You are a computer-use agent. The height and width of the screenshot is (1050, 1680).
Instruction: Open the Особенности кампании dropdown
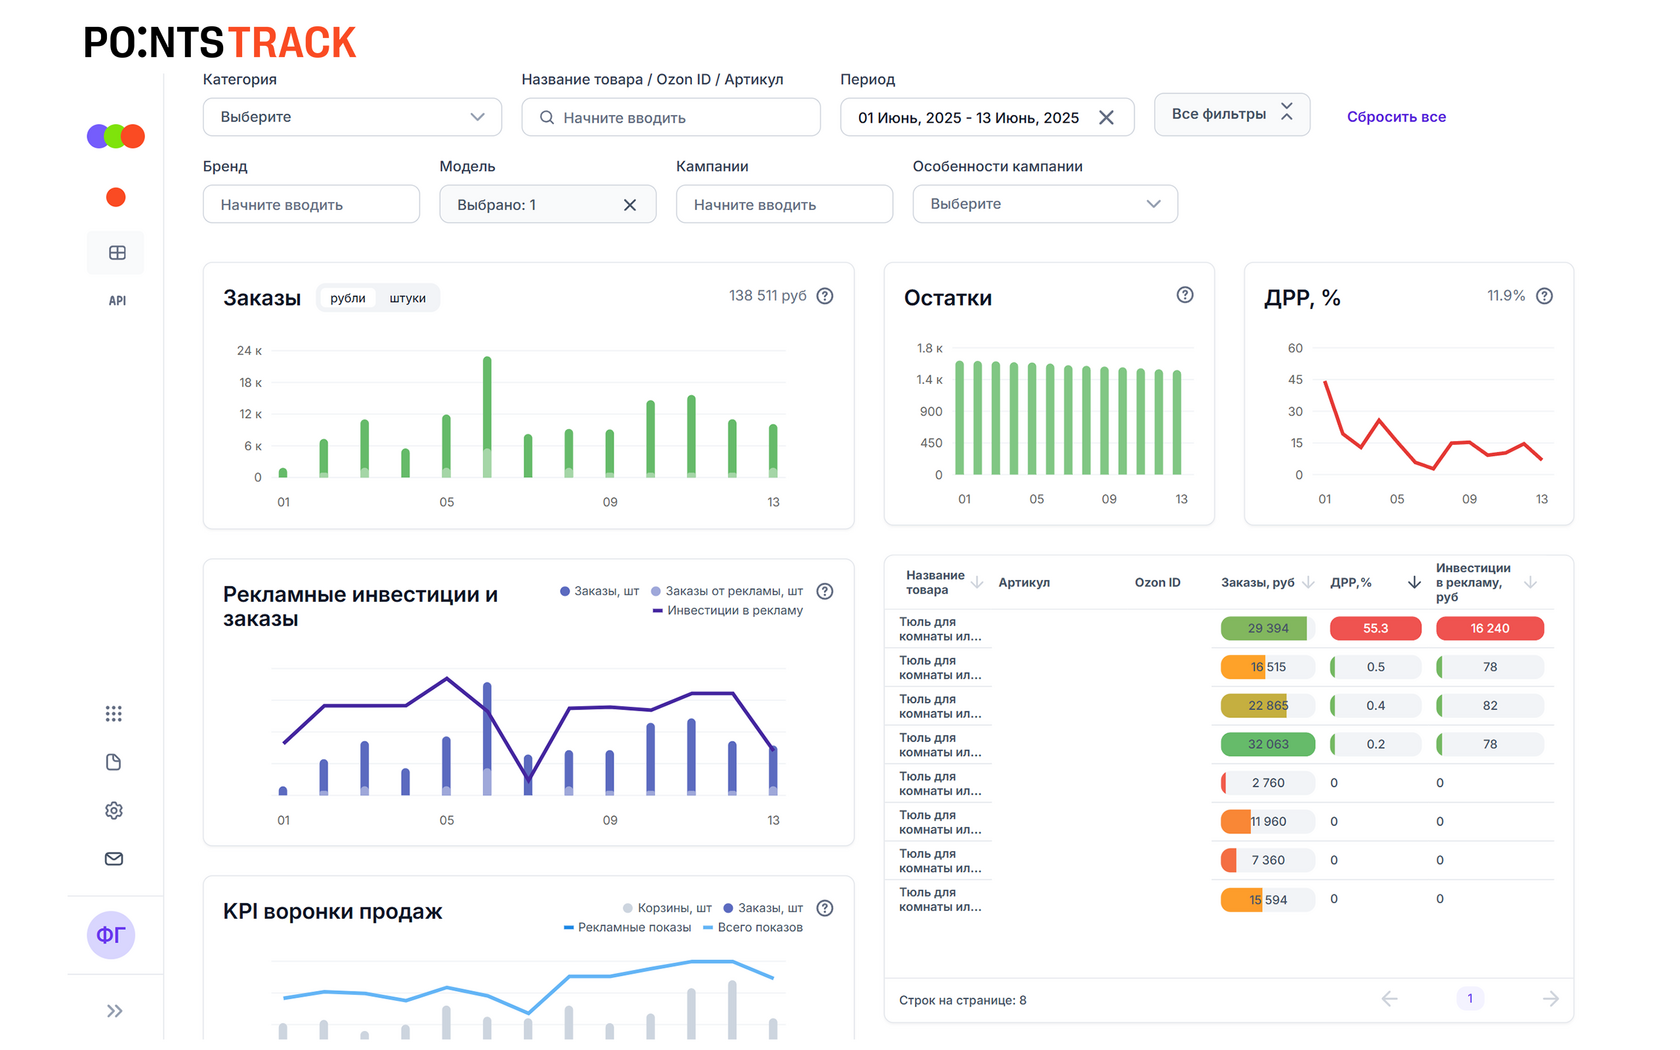1045,204
